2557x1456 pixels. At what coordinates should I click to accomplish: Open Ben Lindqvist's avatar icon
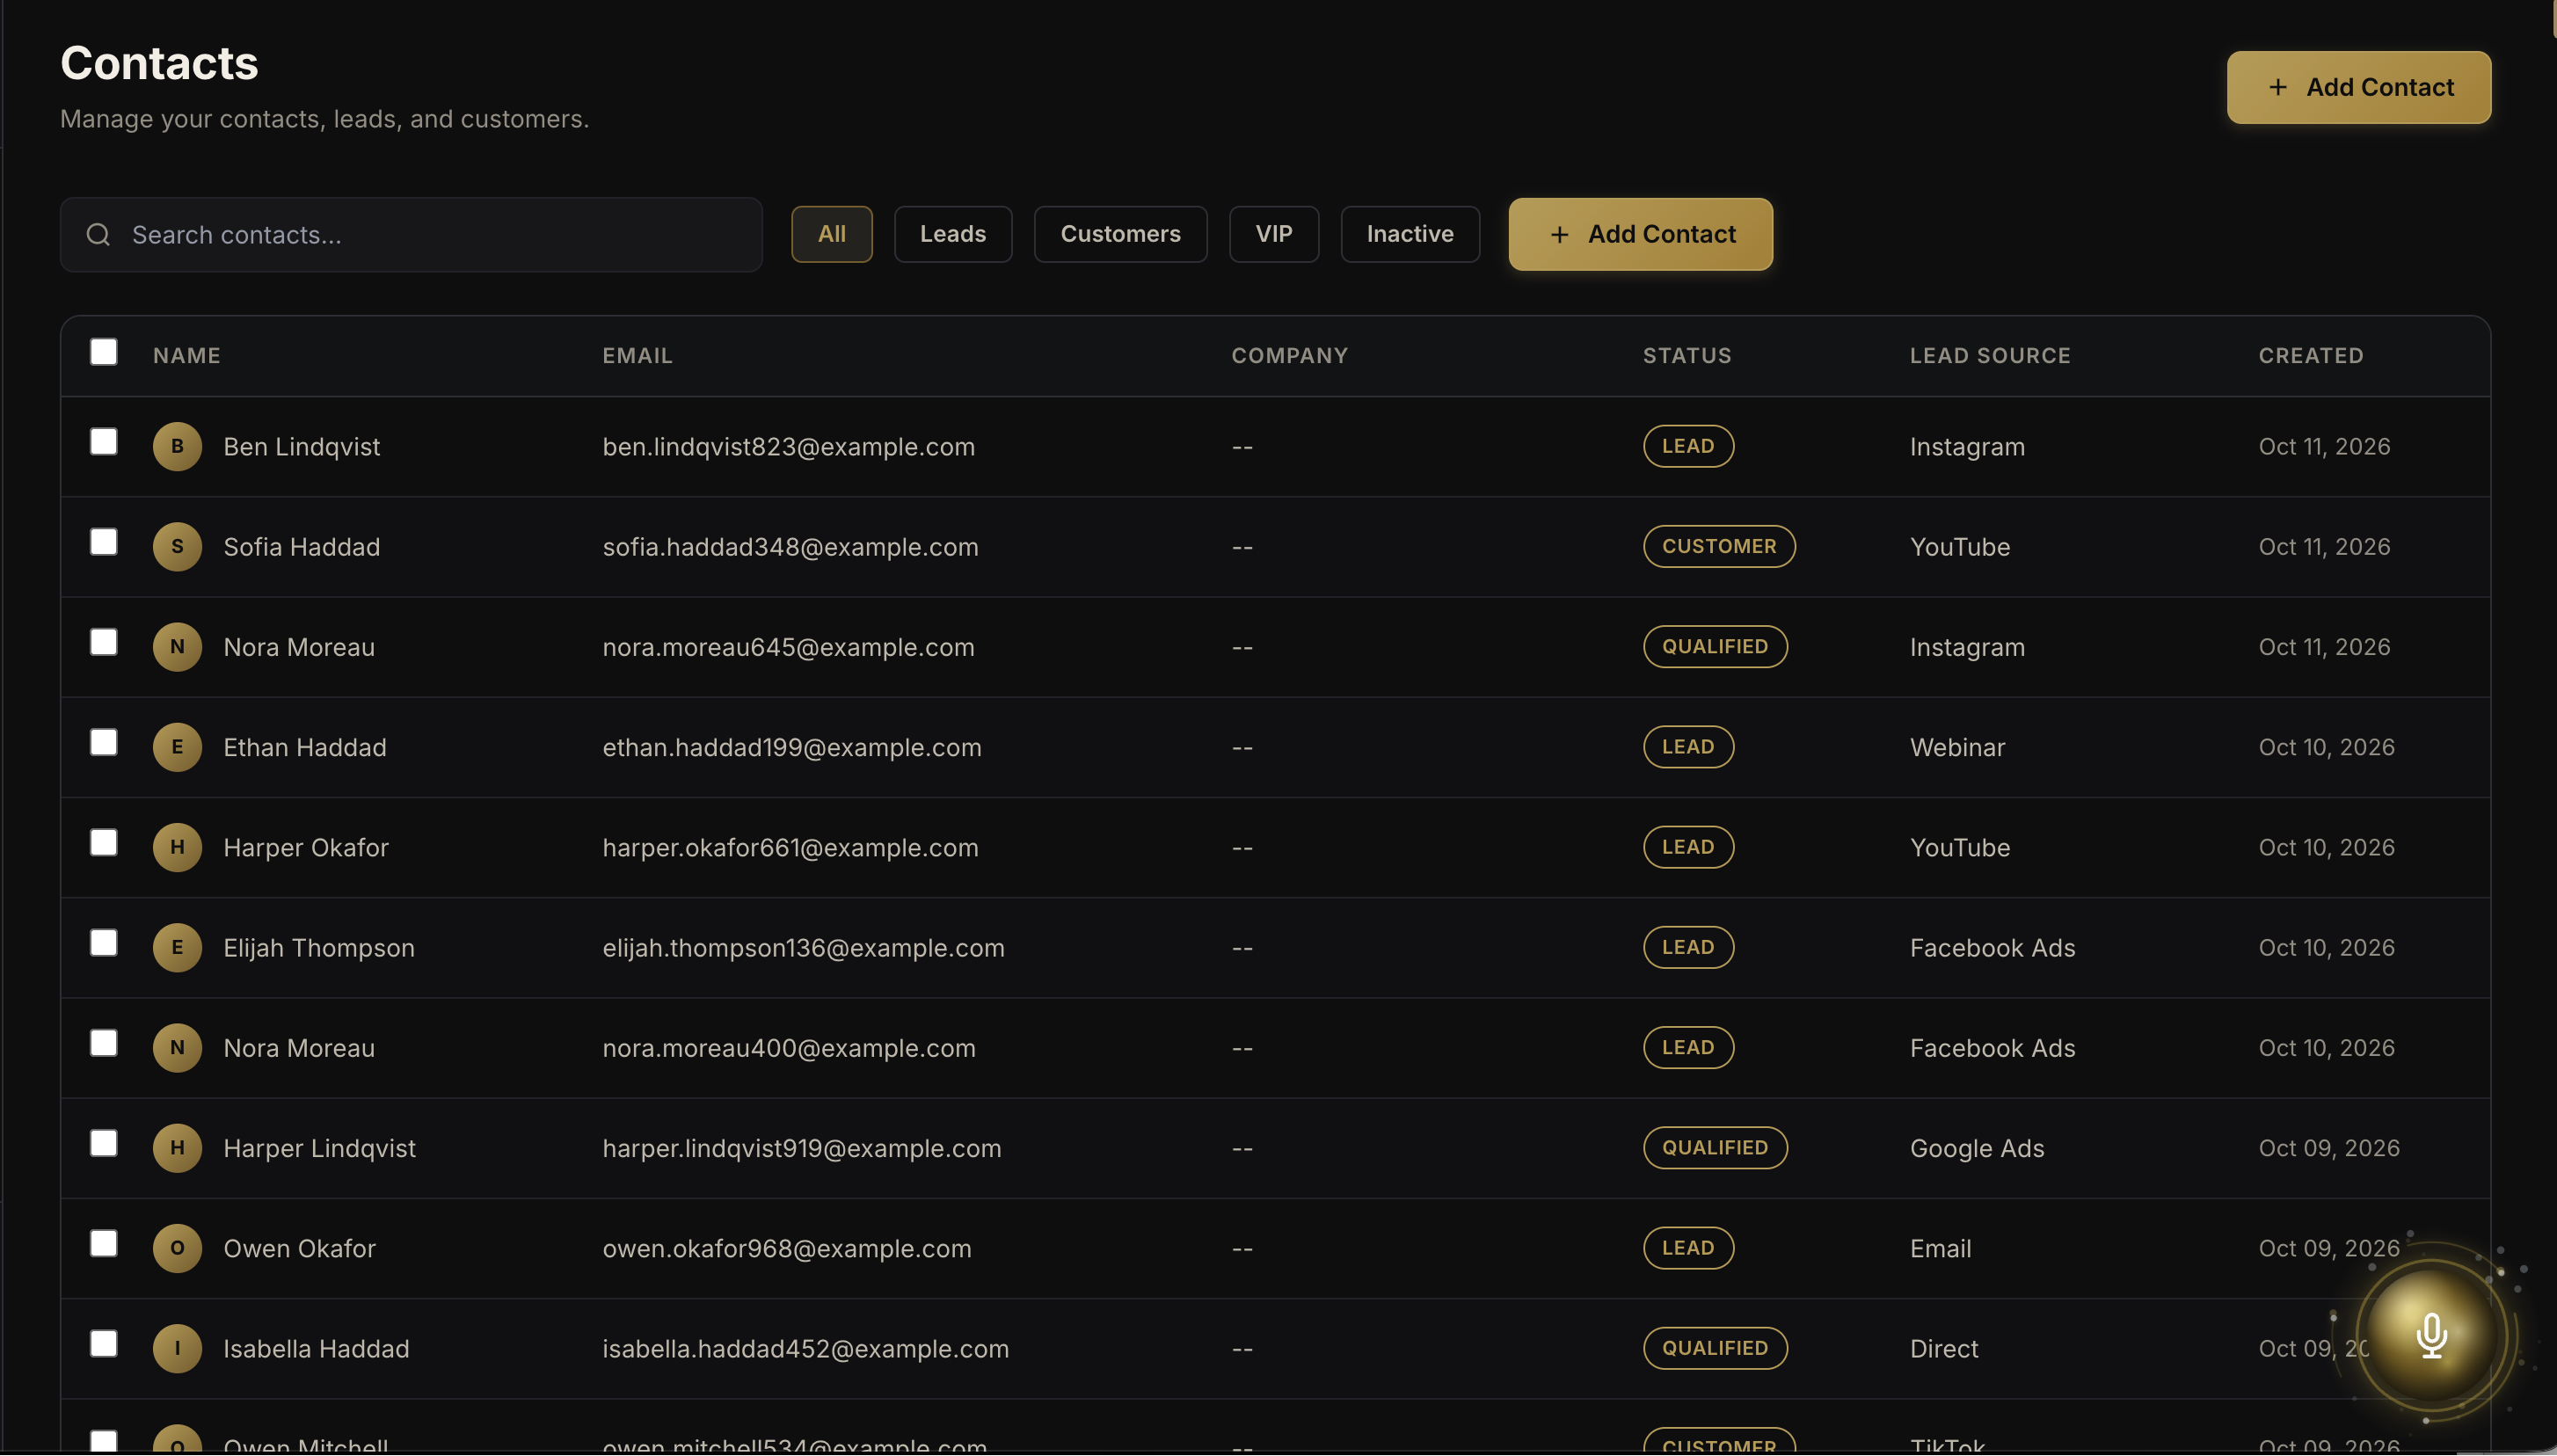pyautogui.click(x=177, y=446)
